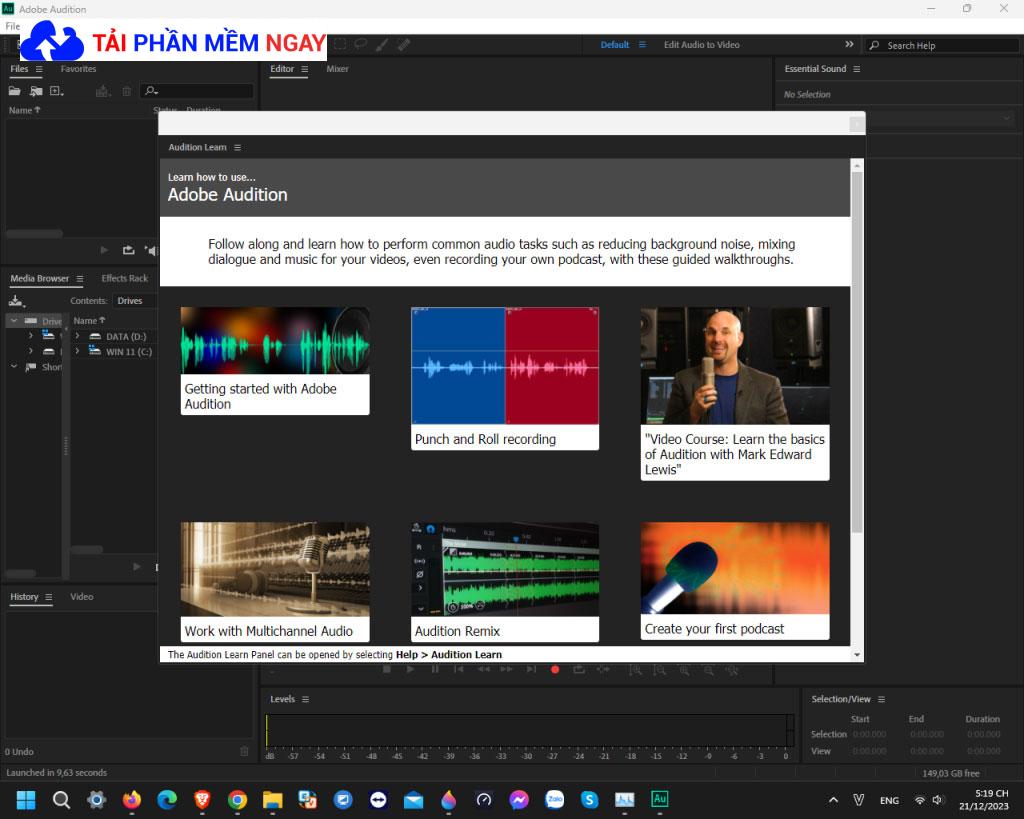Image resolution: width=1024 pixels, height=819 pixels.
Task: Select the Marquee Selection tool in top toolbar
Action: coord(340,44)
